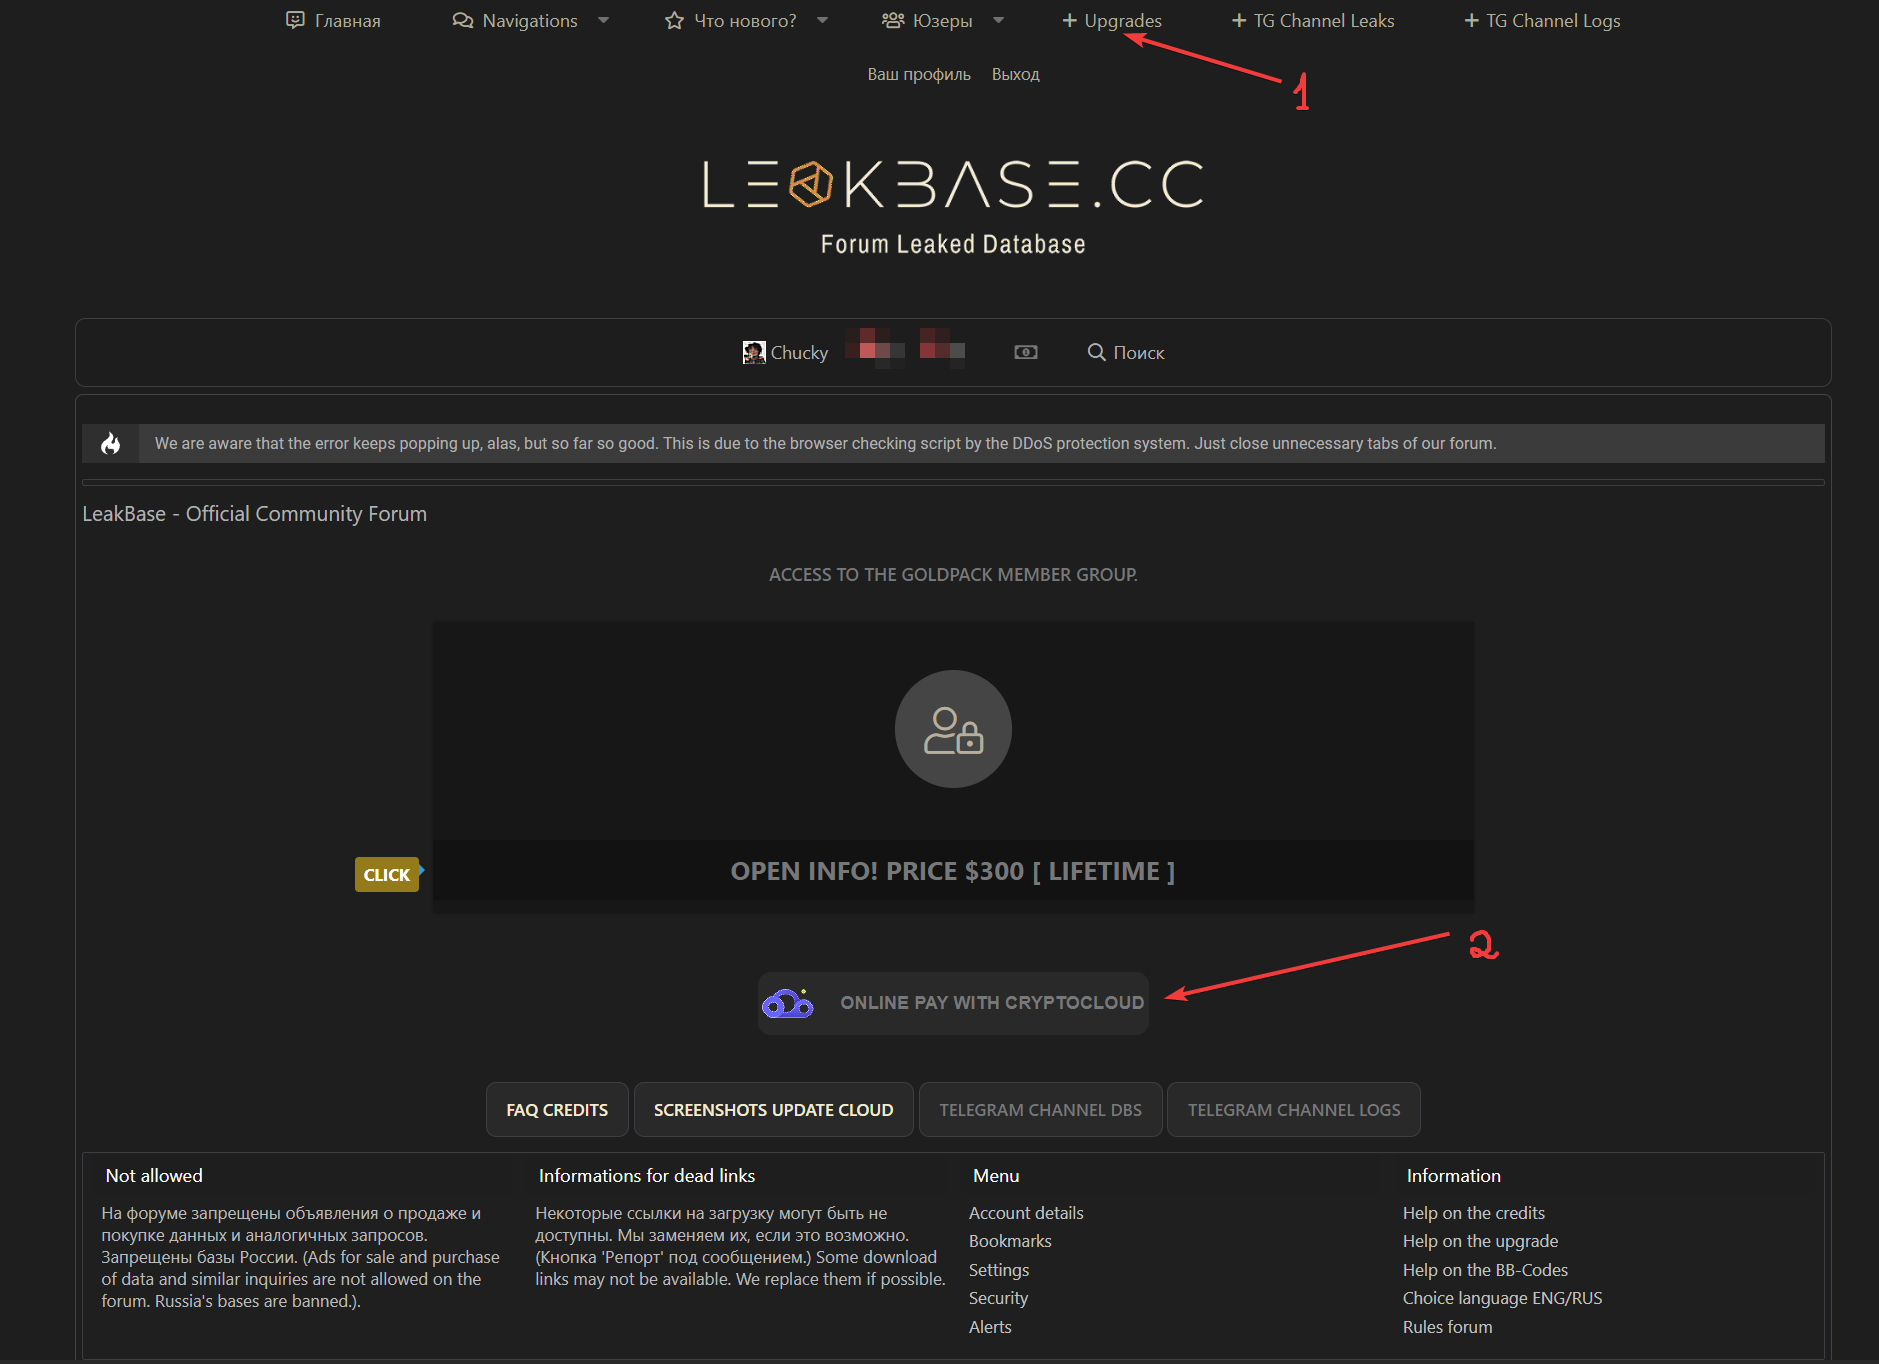This screenshot has height=1364, width=1879.
Task: Click the locked user circle icon
Action: point(953,729)
